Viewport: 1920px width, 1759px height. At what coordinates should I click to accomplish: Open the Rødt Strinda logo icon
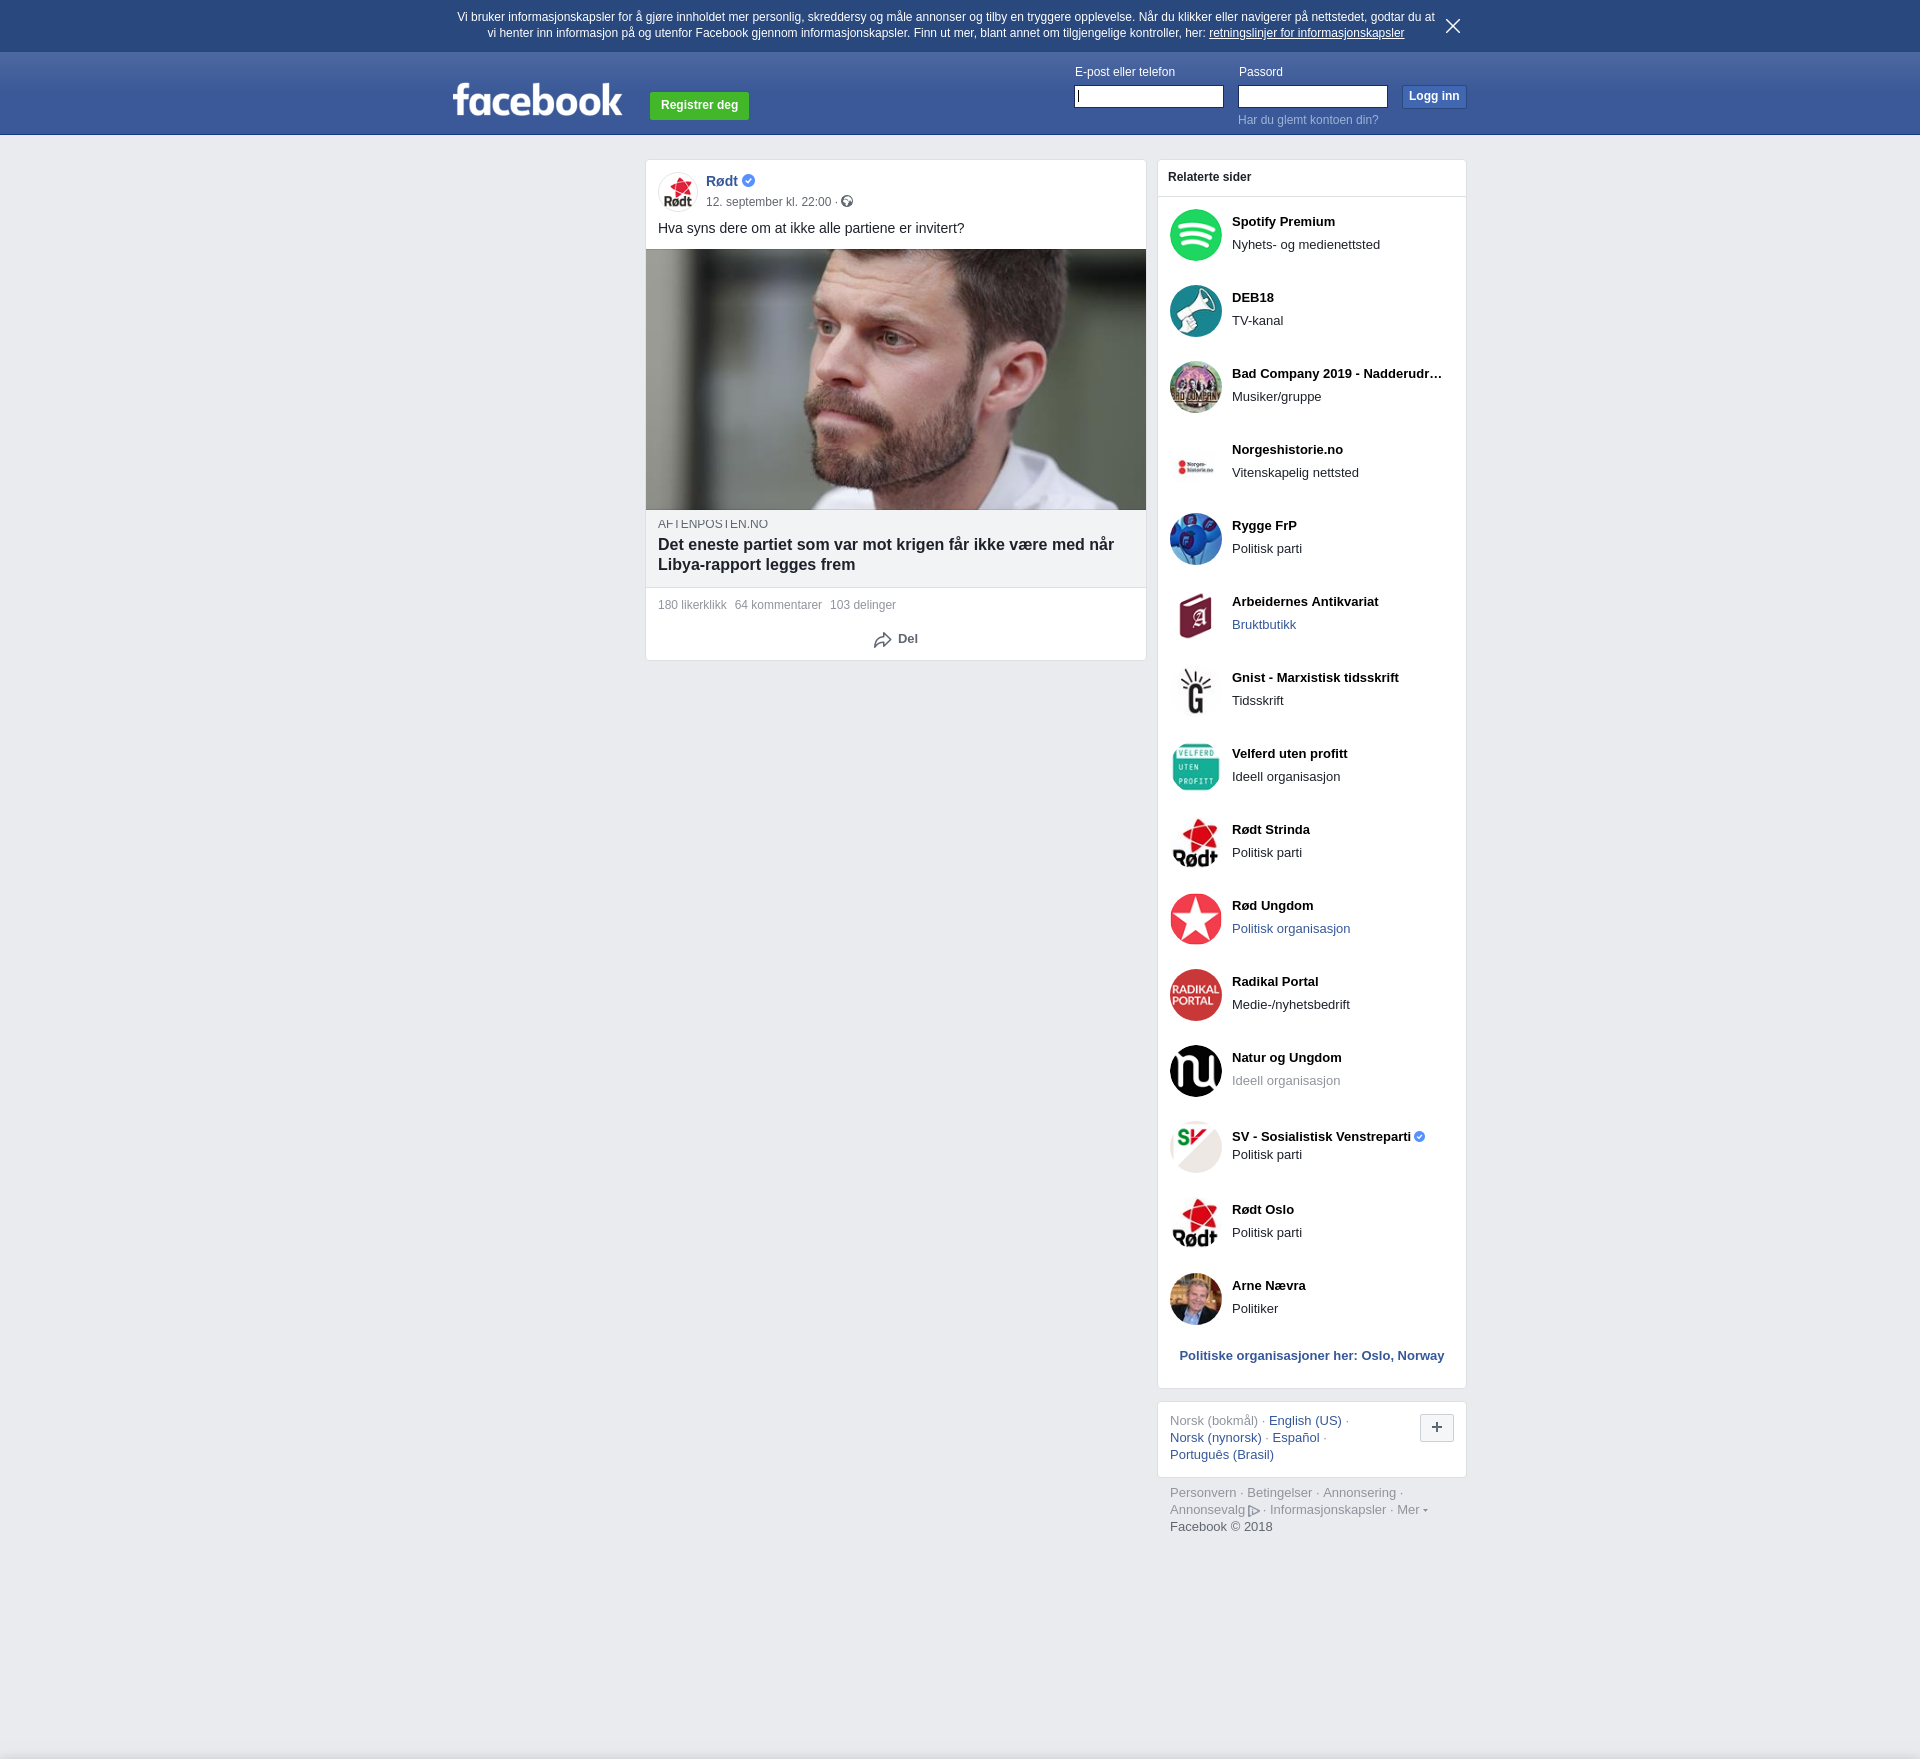pyautogui.click(x=1196, y=843)
